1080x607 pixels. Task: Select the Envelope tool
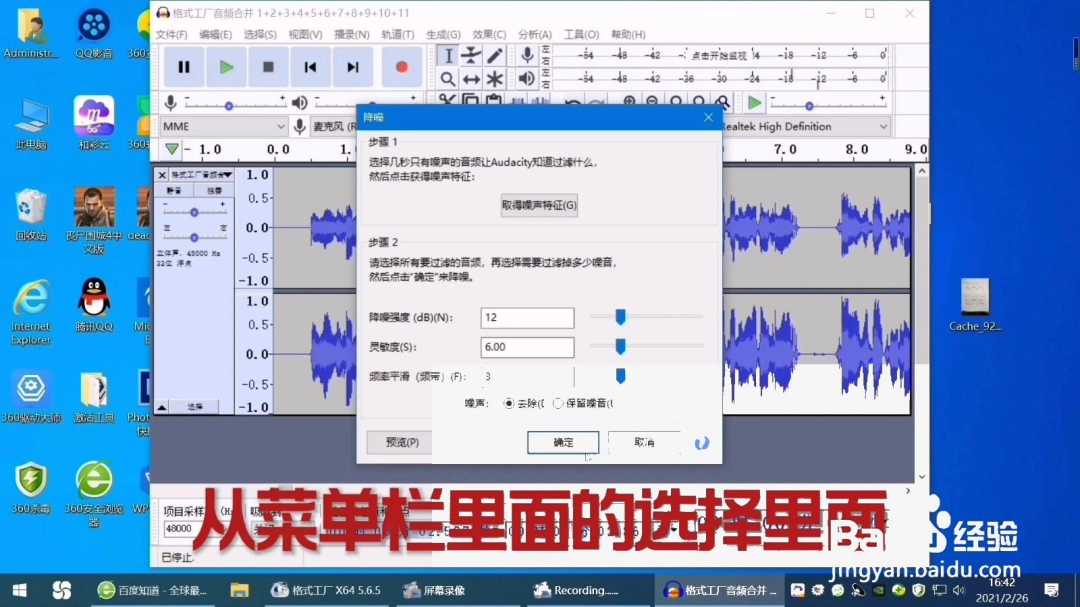click(x=471, y=56)
